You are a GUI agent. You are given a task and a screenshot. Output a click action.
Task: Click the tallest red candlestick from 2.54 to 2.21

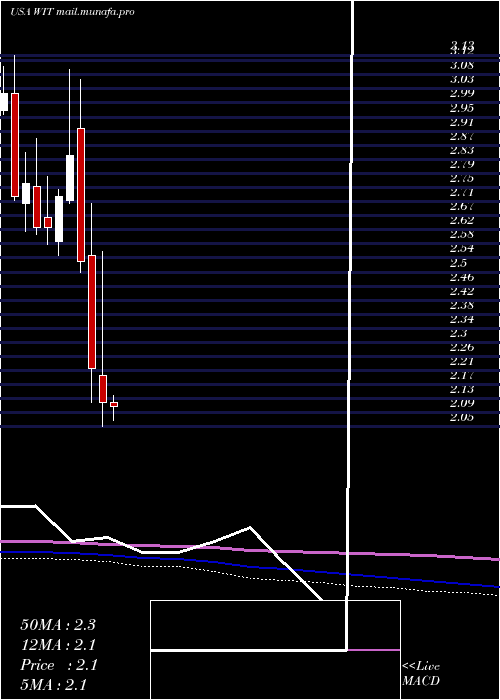point(92,312)
